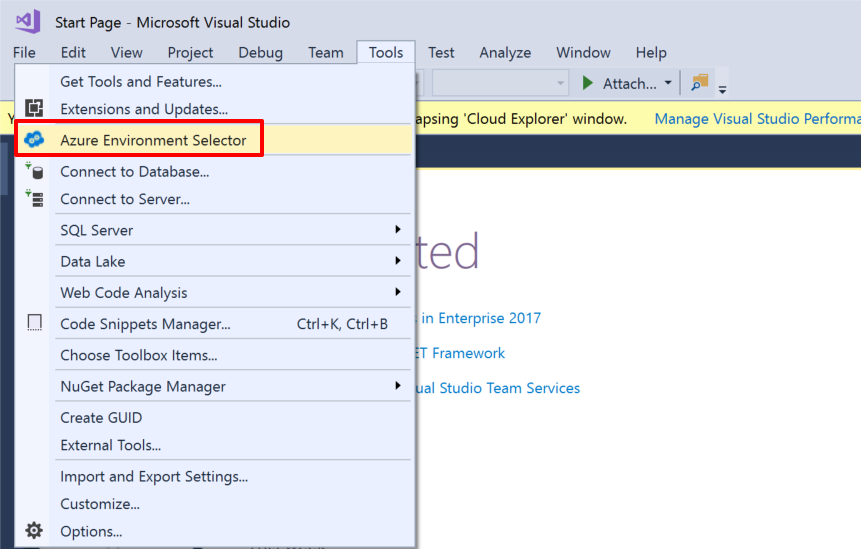The height and width of the screenshot is (549, 861).
Task: Click the Code Snippets Manager icon
Action: click(34, 323)
